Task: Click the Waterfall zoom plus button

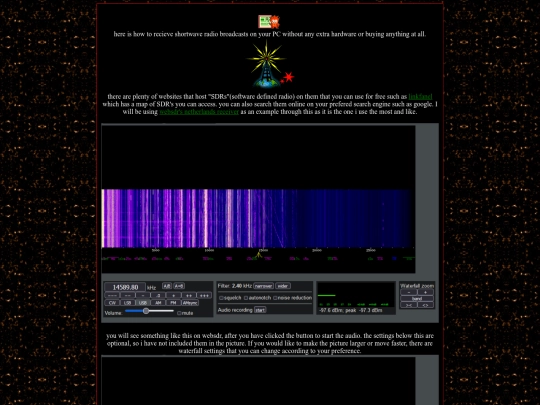Action: coord(426,292)
